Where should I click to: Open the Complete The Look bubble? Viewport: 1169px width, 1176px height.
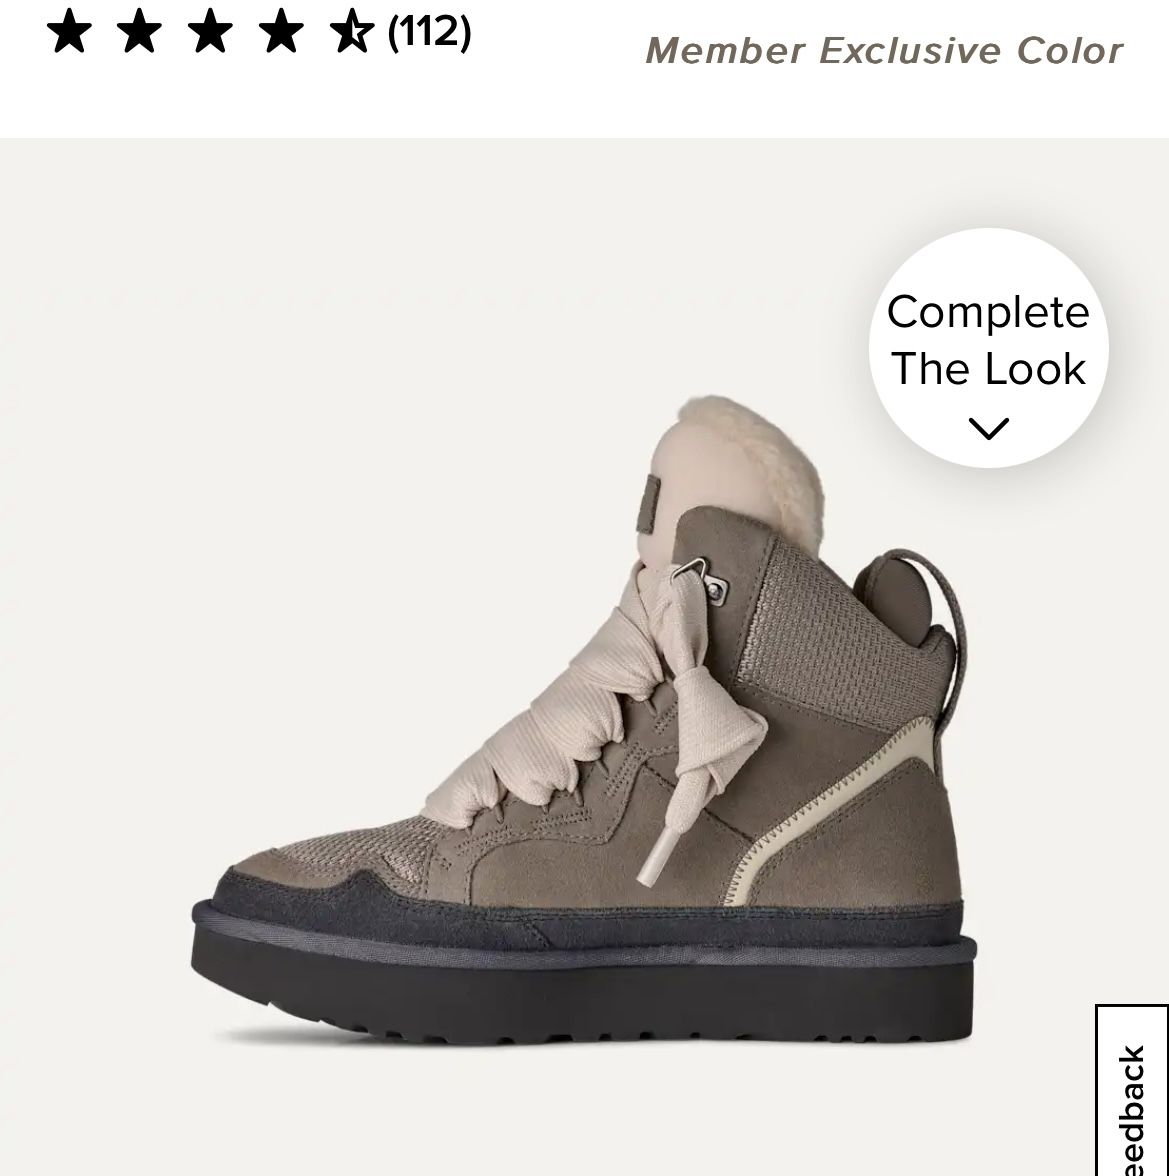pyautogui.click(x=988, y=348)
